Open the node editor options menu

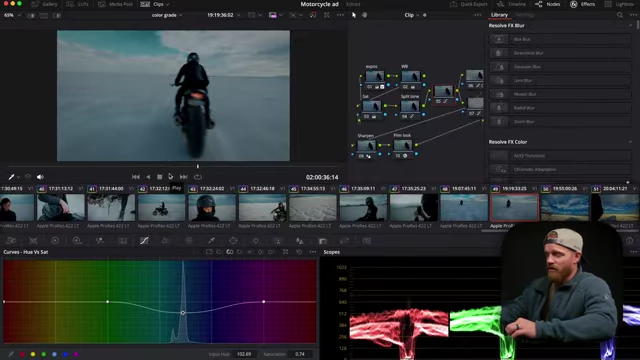tap(478, 15)
